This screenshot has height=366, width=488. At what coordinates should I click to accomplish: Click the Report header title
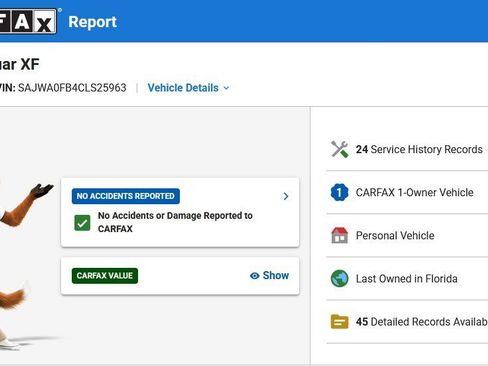coord(92,22)
